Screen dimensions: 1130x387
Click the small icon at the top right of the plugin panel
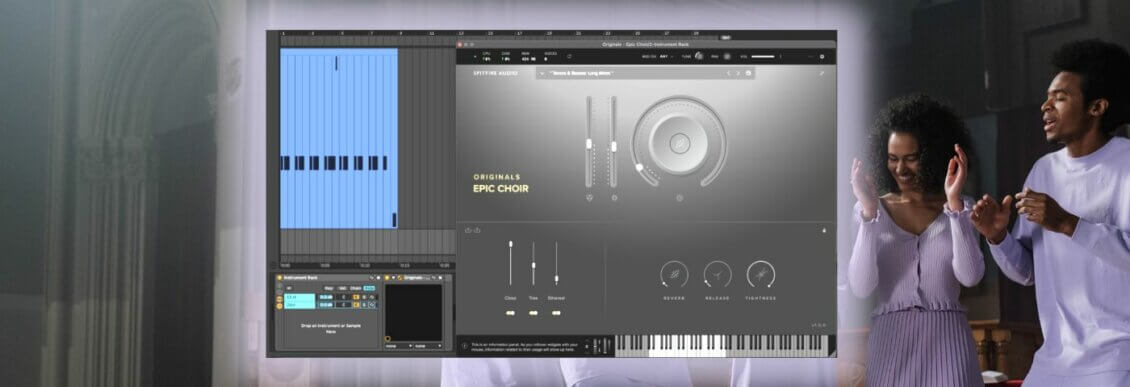point(822,73)
